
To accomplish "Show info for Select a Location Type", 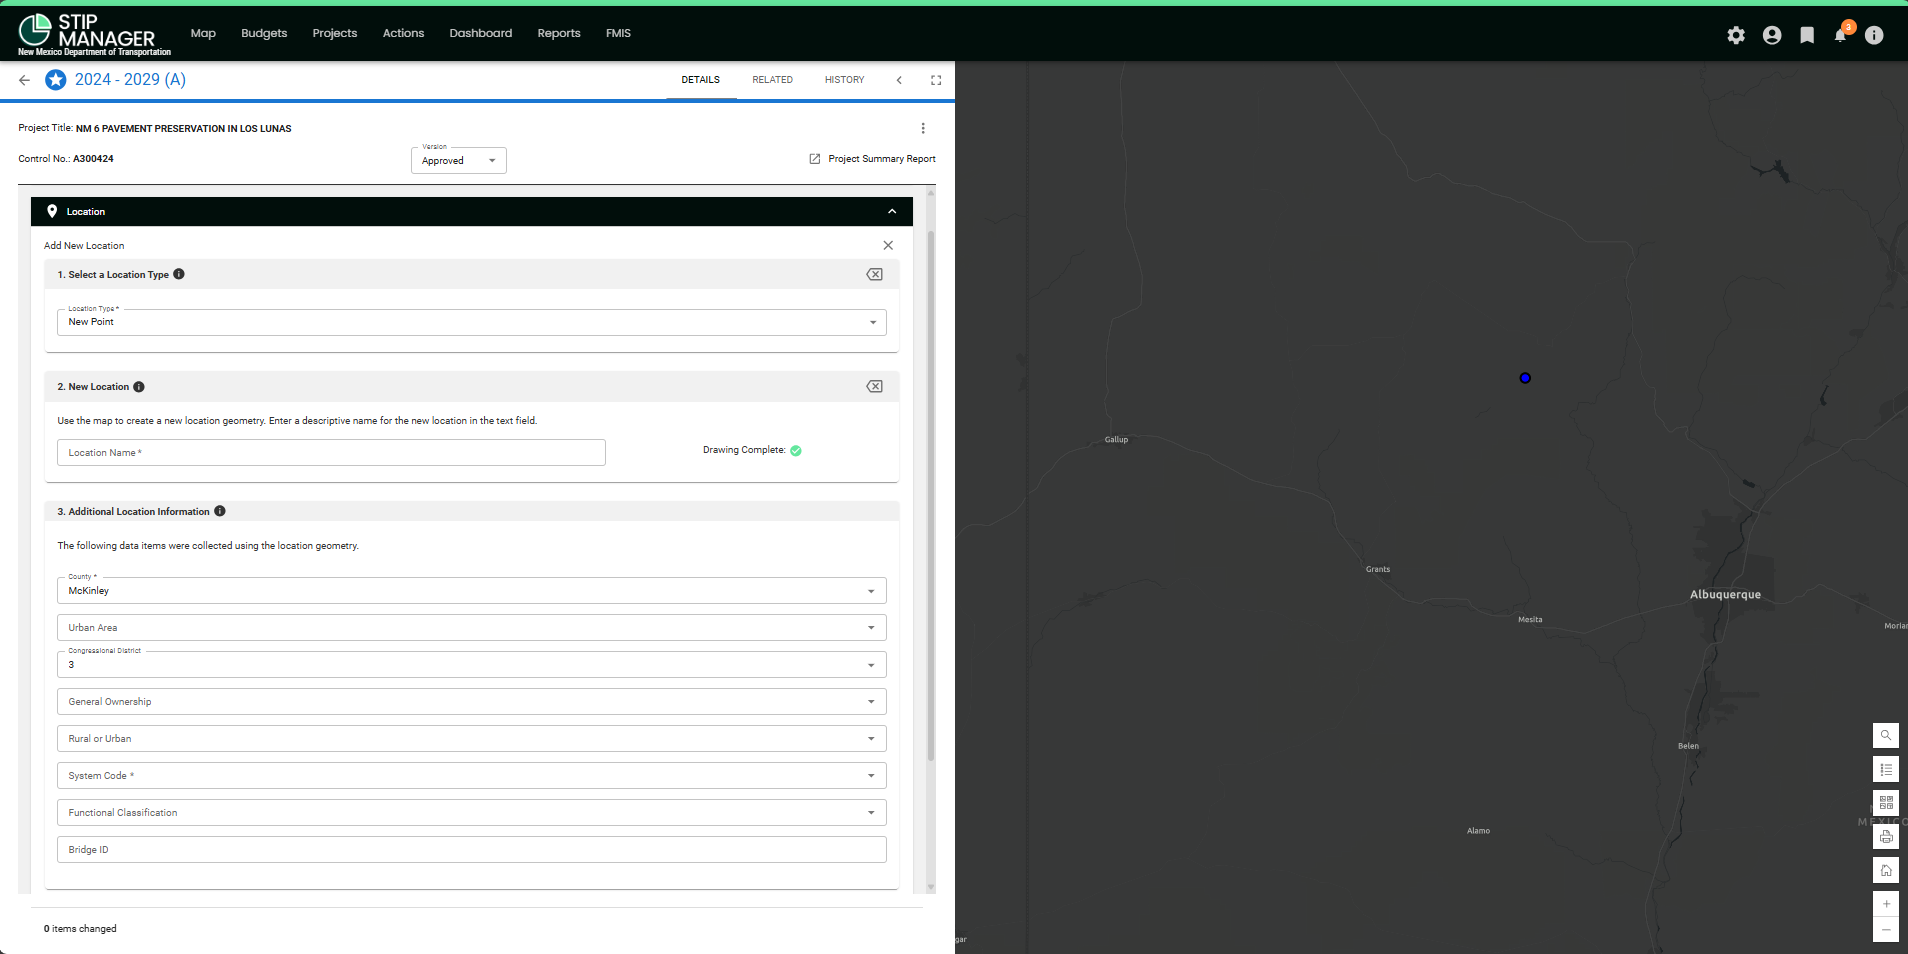I will tap(179, 274).
